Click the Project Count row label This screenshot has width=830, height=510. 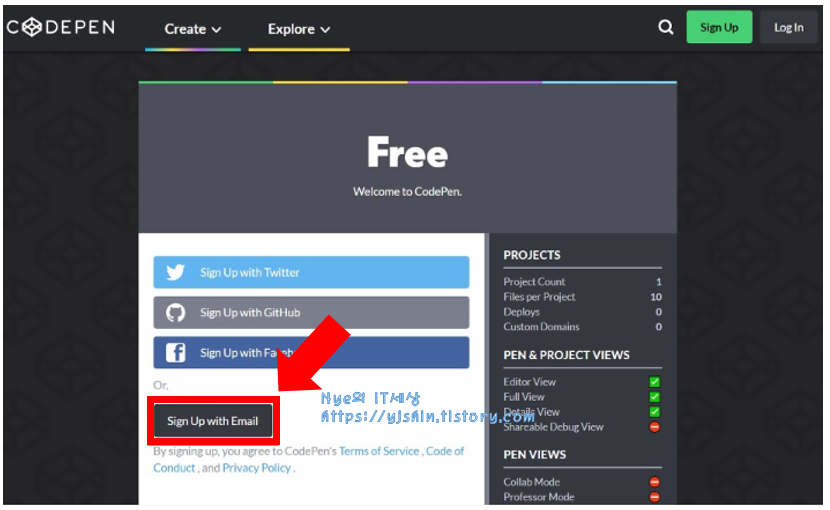pos(534,282)
